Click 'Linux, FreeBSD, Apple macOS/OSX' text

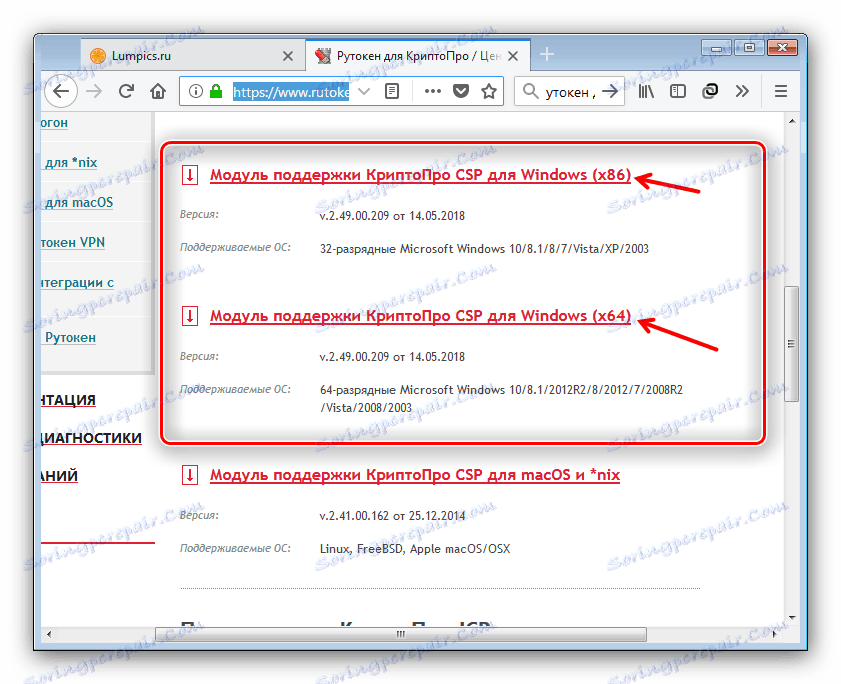415,549
